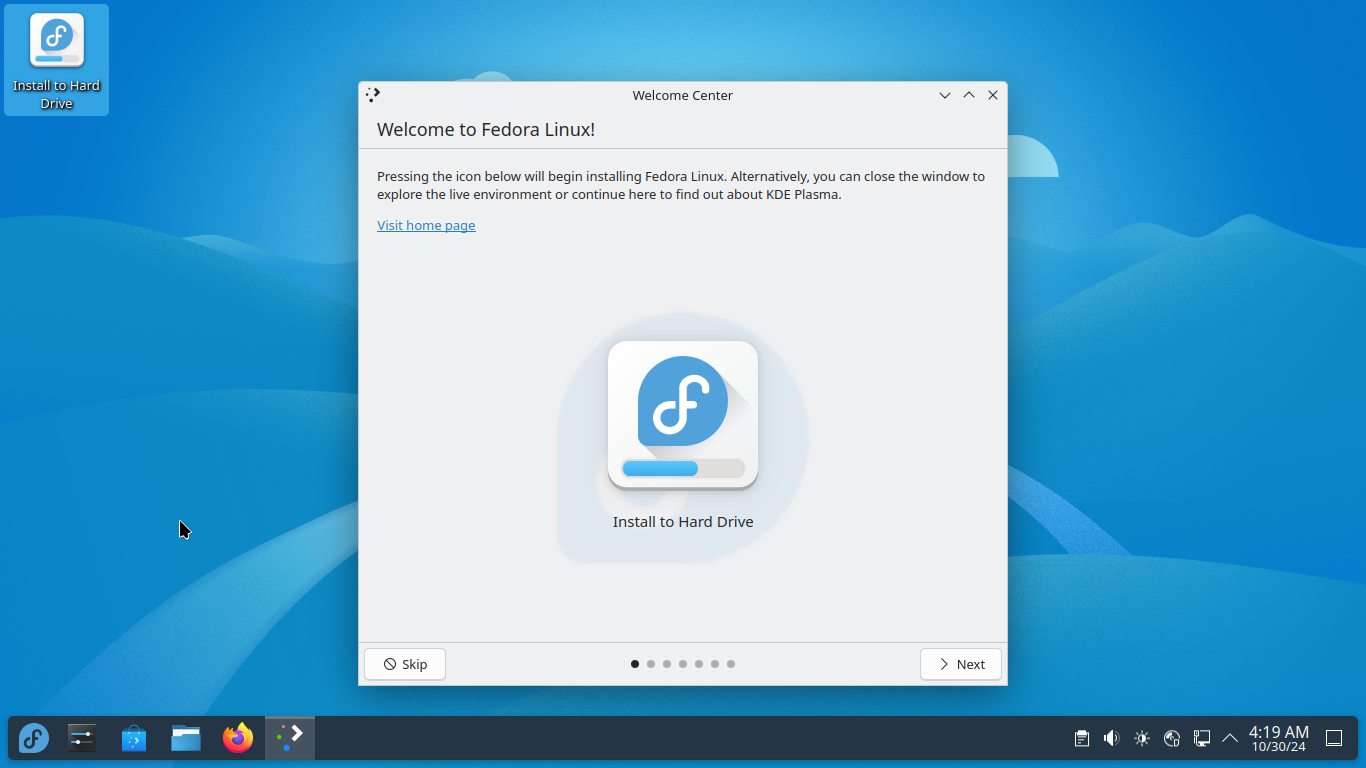
Task: Click the "Welcome Center" window title text
Action: pyautogui.click(x=683, y=96)
